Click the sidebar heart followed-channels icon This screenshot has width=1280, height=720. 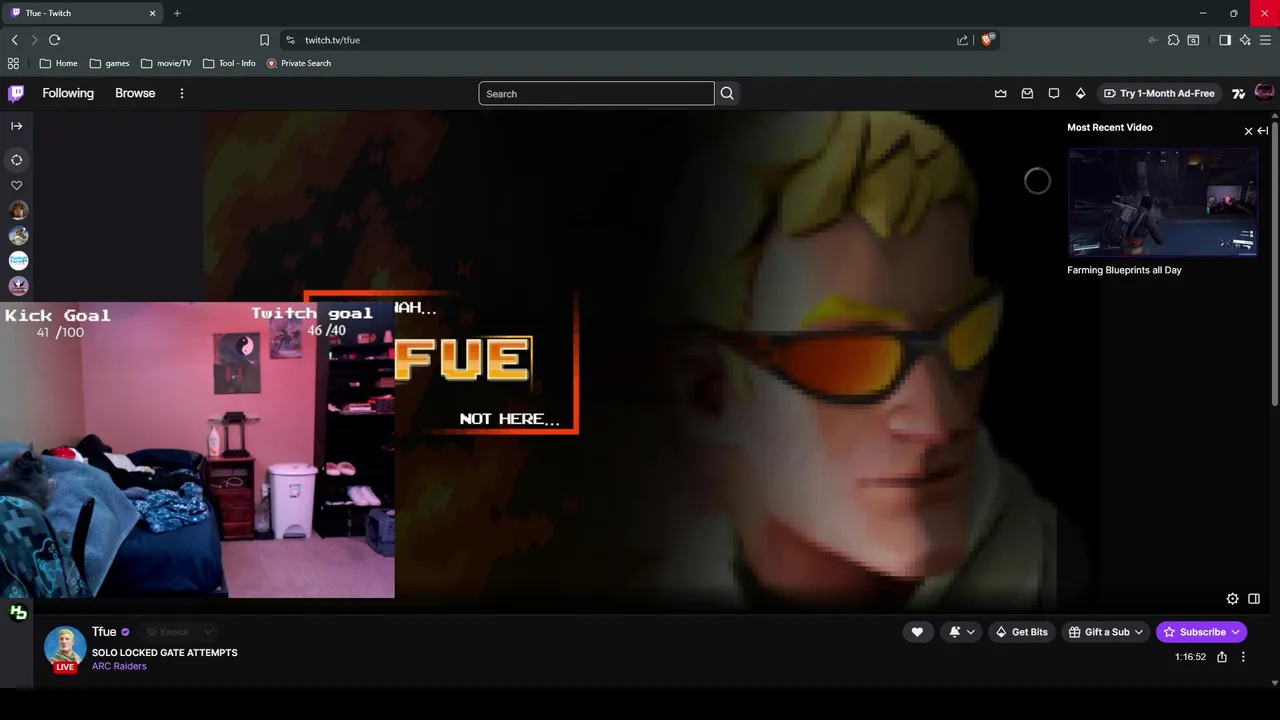coord(16,185)
